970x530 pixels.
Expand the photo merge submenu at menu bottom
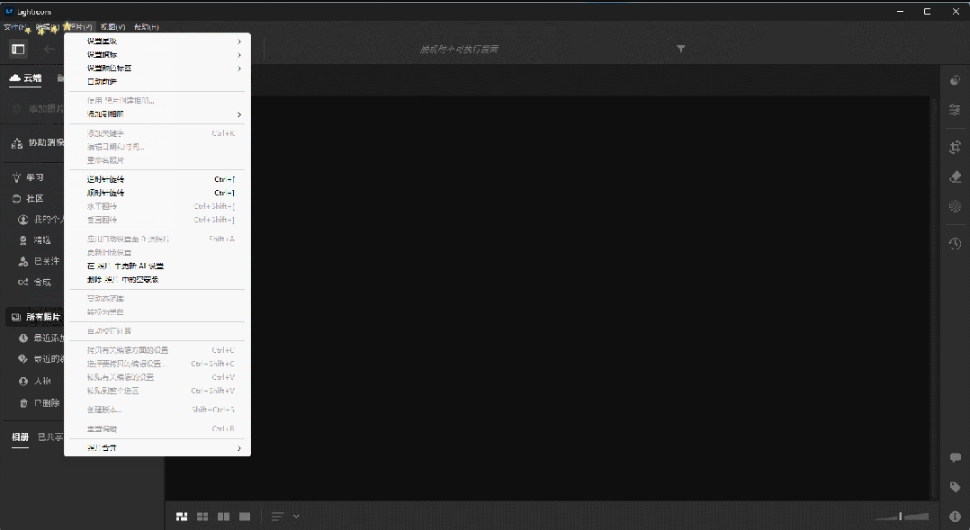click(157, 448)
